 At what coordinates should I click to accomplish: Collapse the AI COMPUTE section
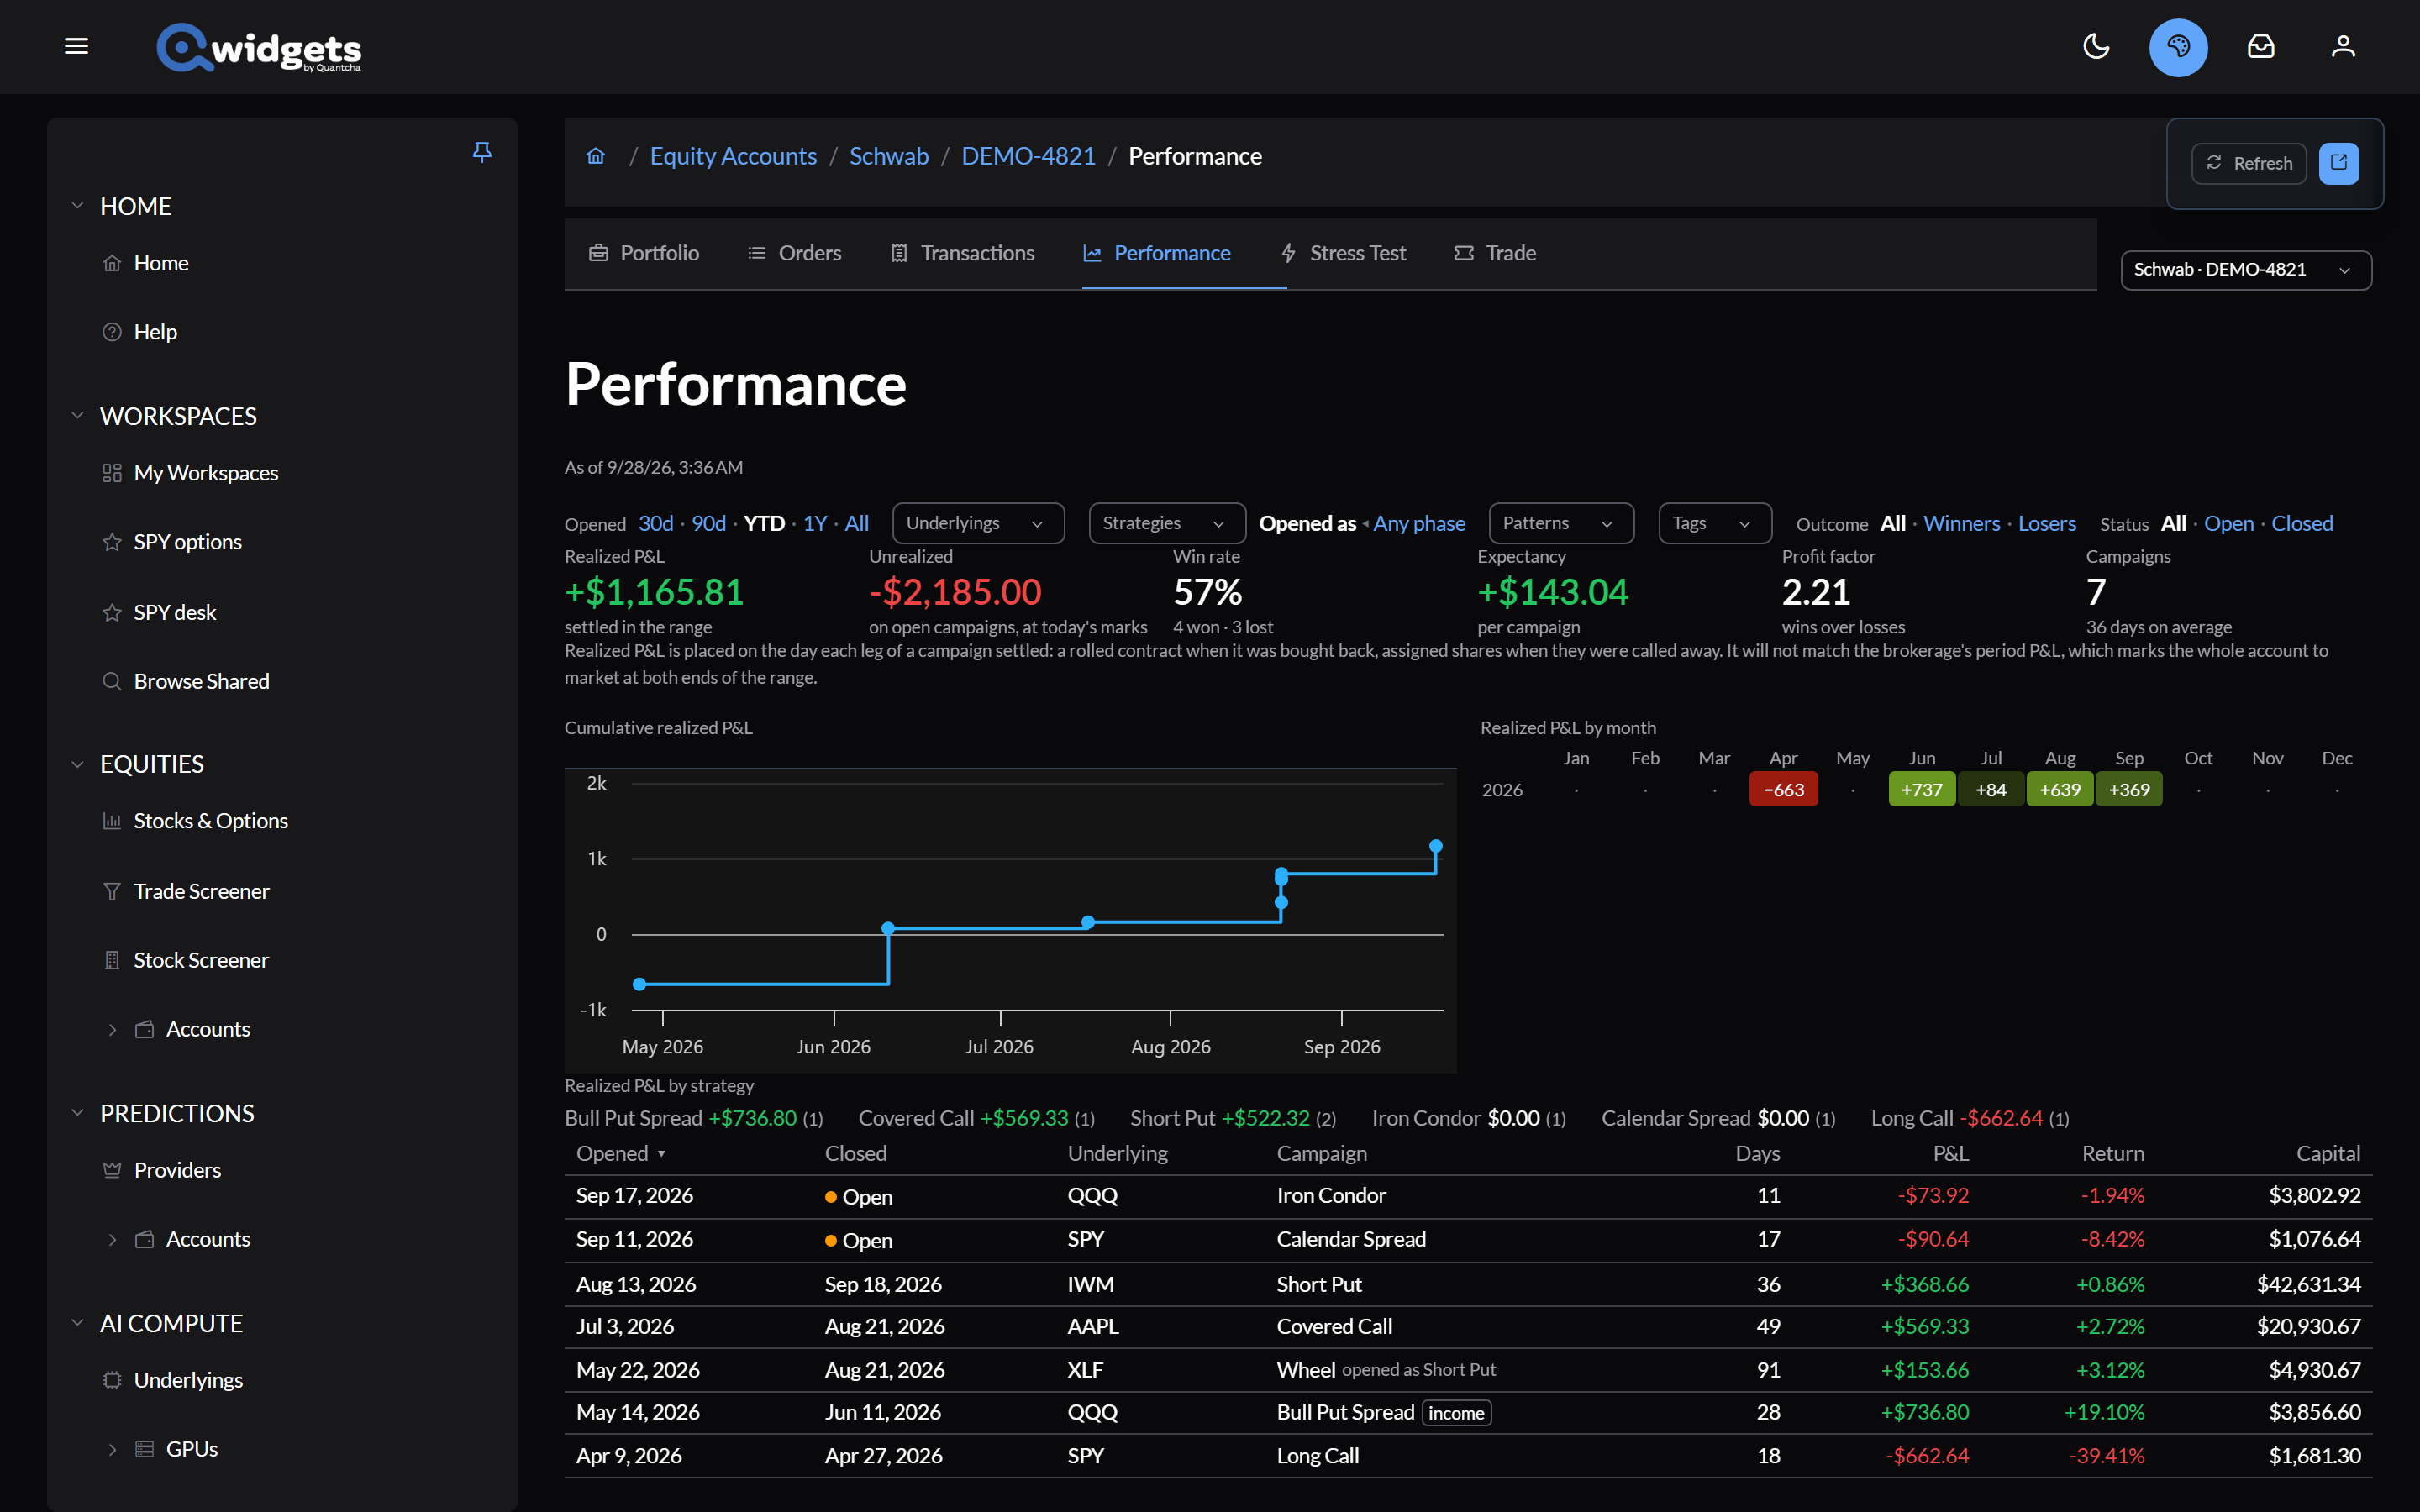tap(77, 1323)
